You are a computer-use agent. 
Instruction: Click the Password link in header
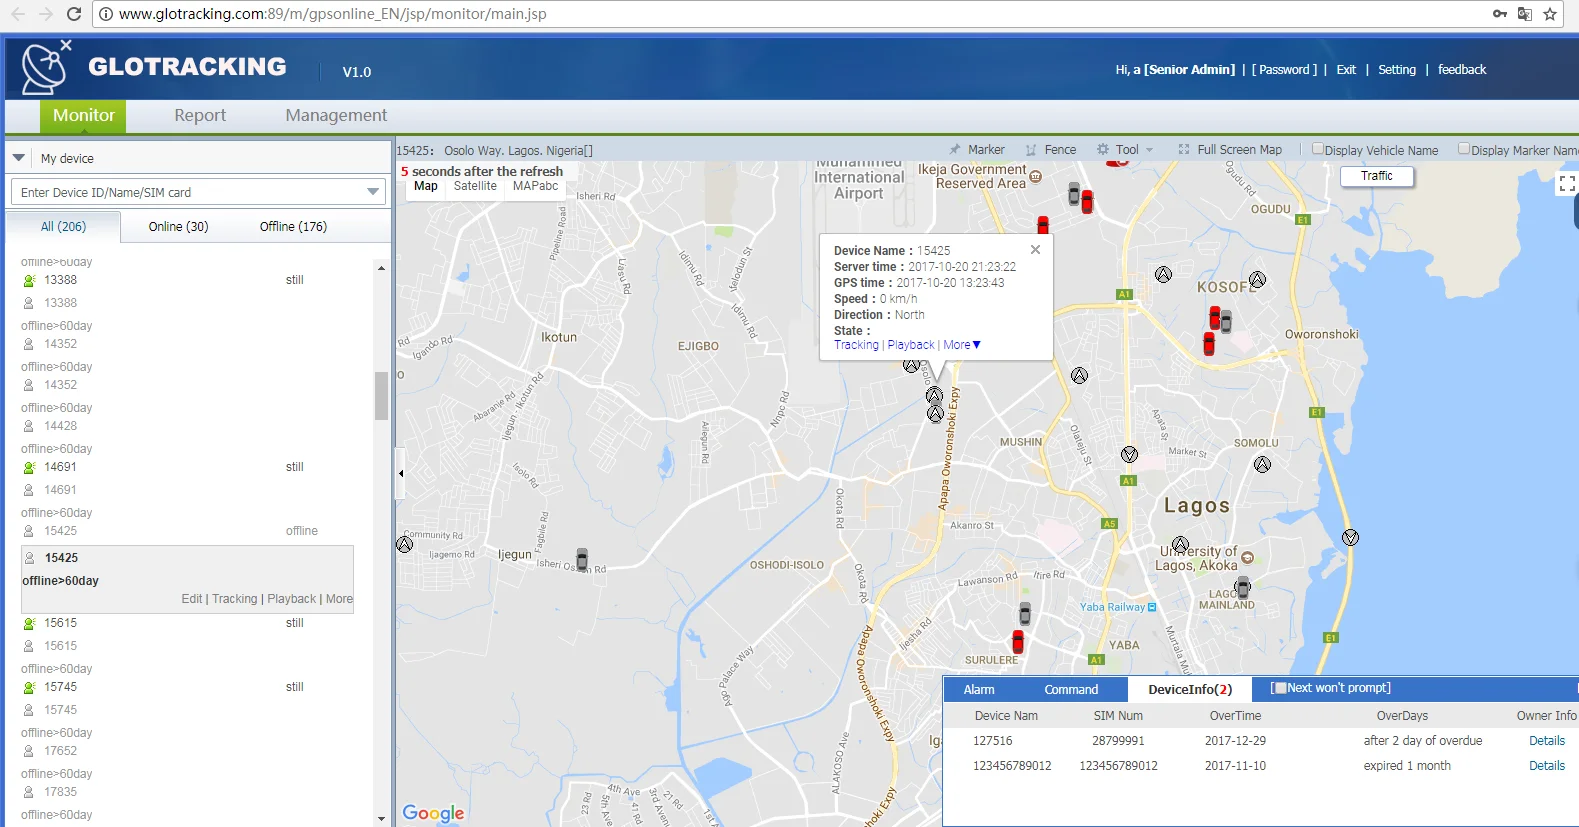[x=1284, y=70]
